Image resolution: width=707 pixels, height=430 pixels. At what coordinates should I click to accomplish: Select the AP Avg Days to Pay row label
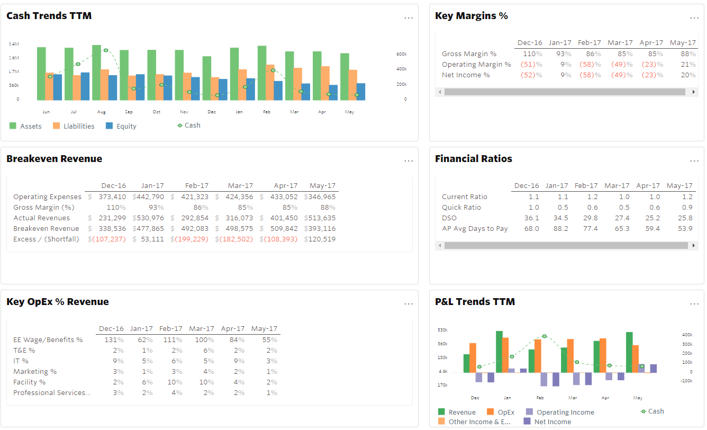475,229
